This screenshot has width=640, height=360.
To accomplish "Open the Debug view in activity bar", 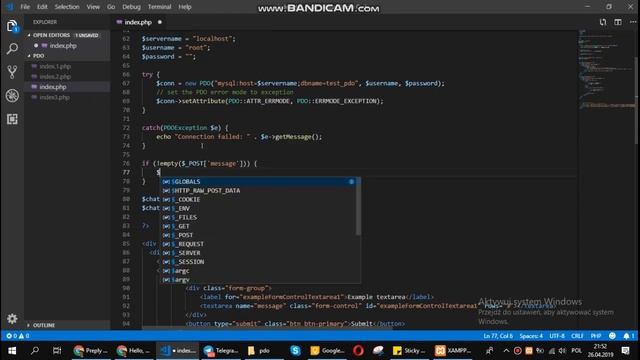I will pos(12,96).
